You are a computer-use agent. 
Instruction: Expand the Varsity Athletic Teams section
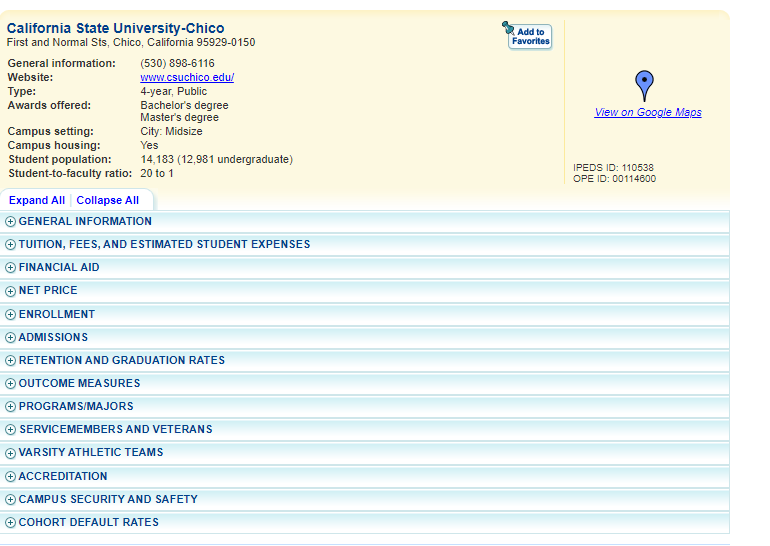(364, 453)
